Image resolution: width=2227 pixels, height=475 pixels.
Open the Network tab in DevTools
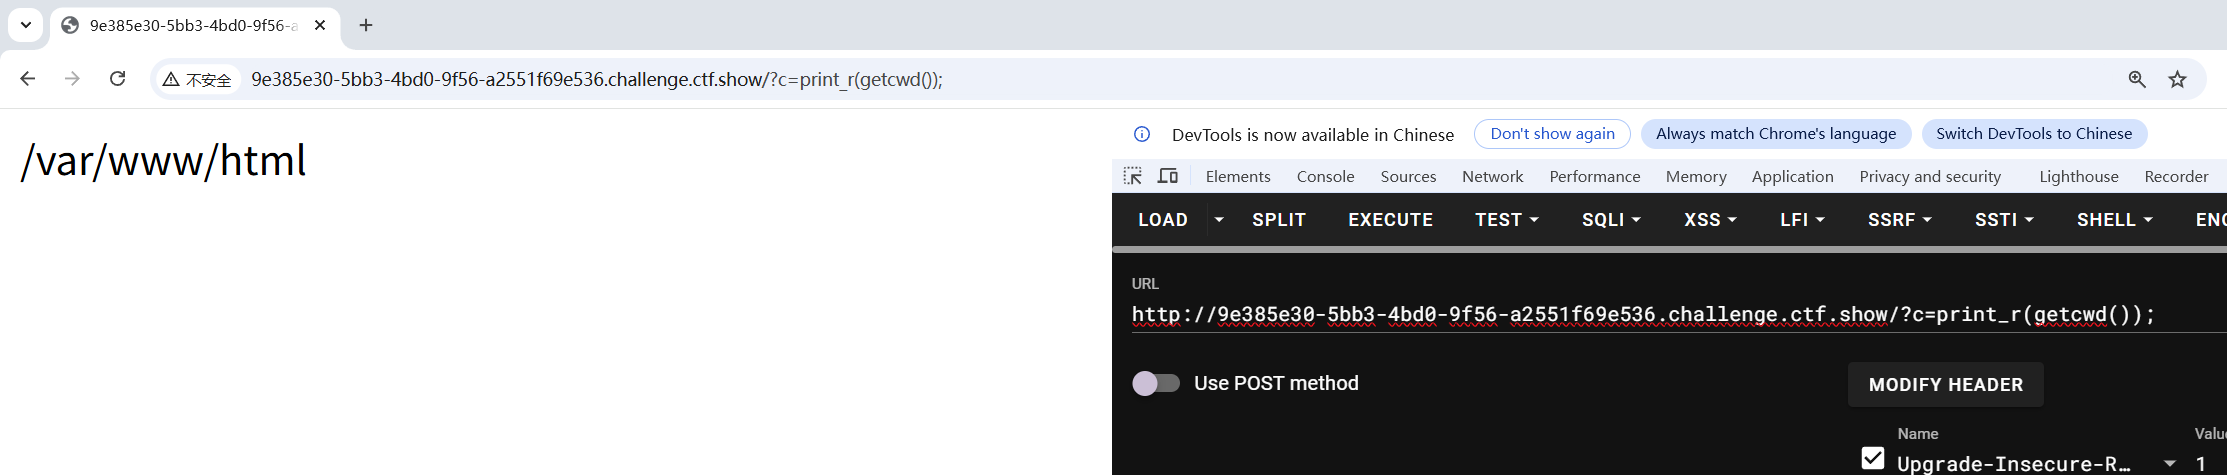(1492, 176)
